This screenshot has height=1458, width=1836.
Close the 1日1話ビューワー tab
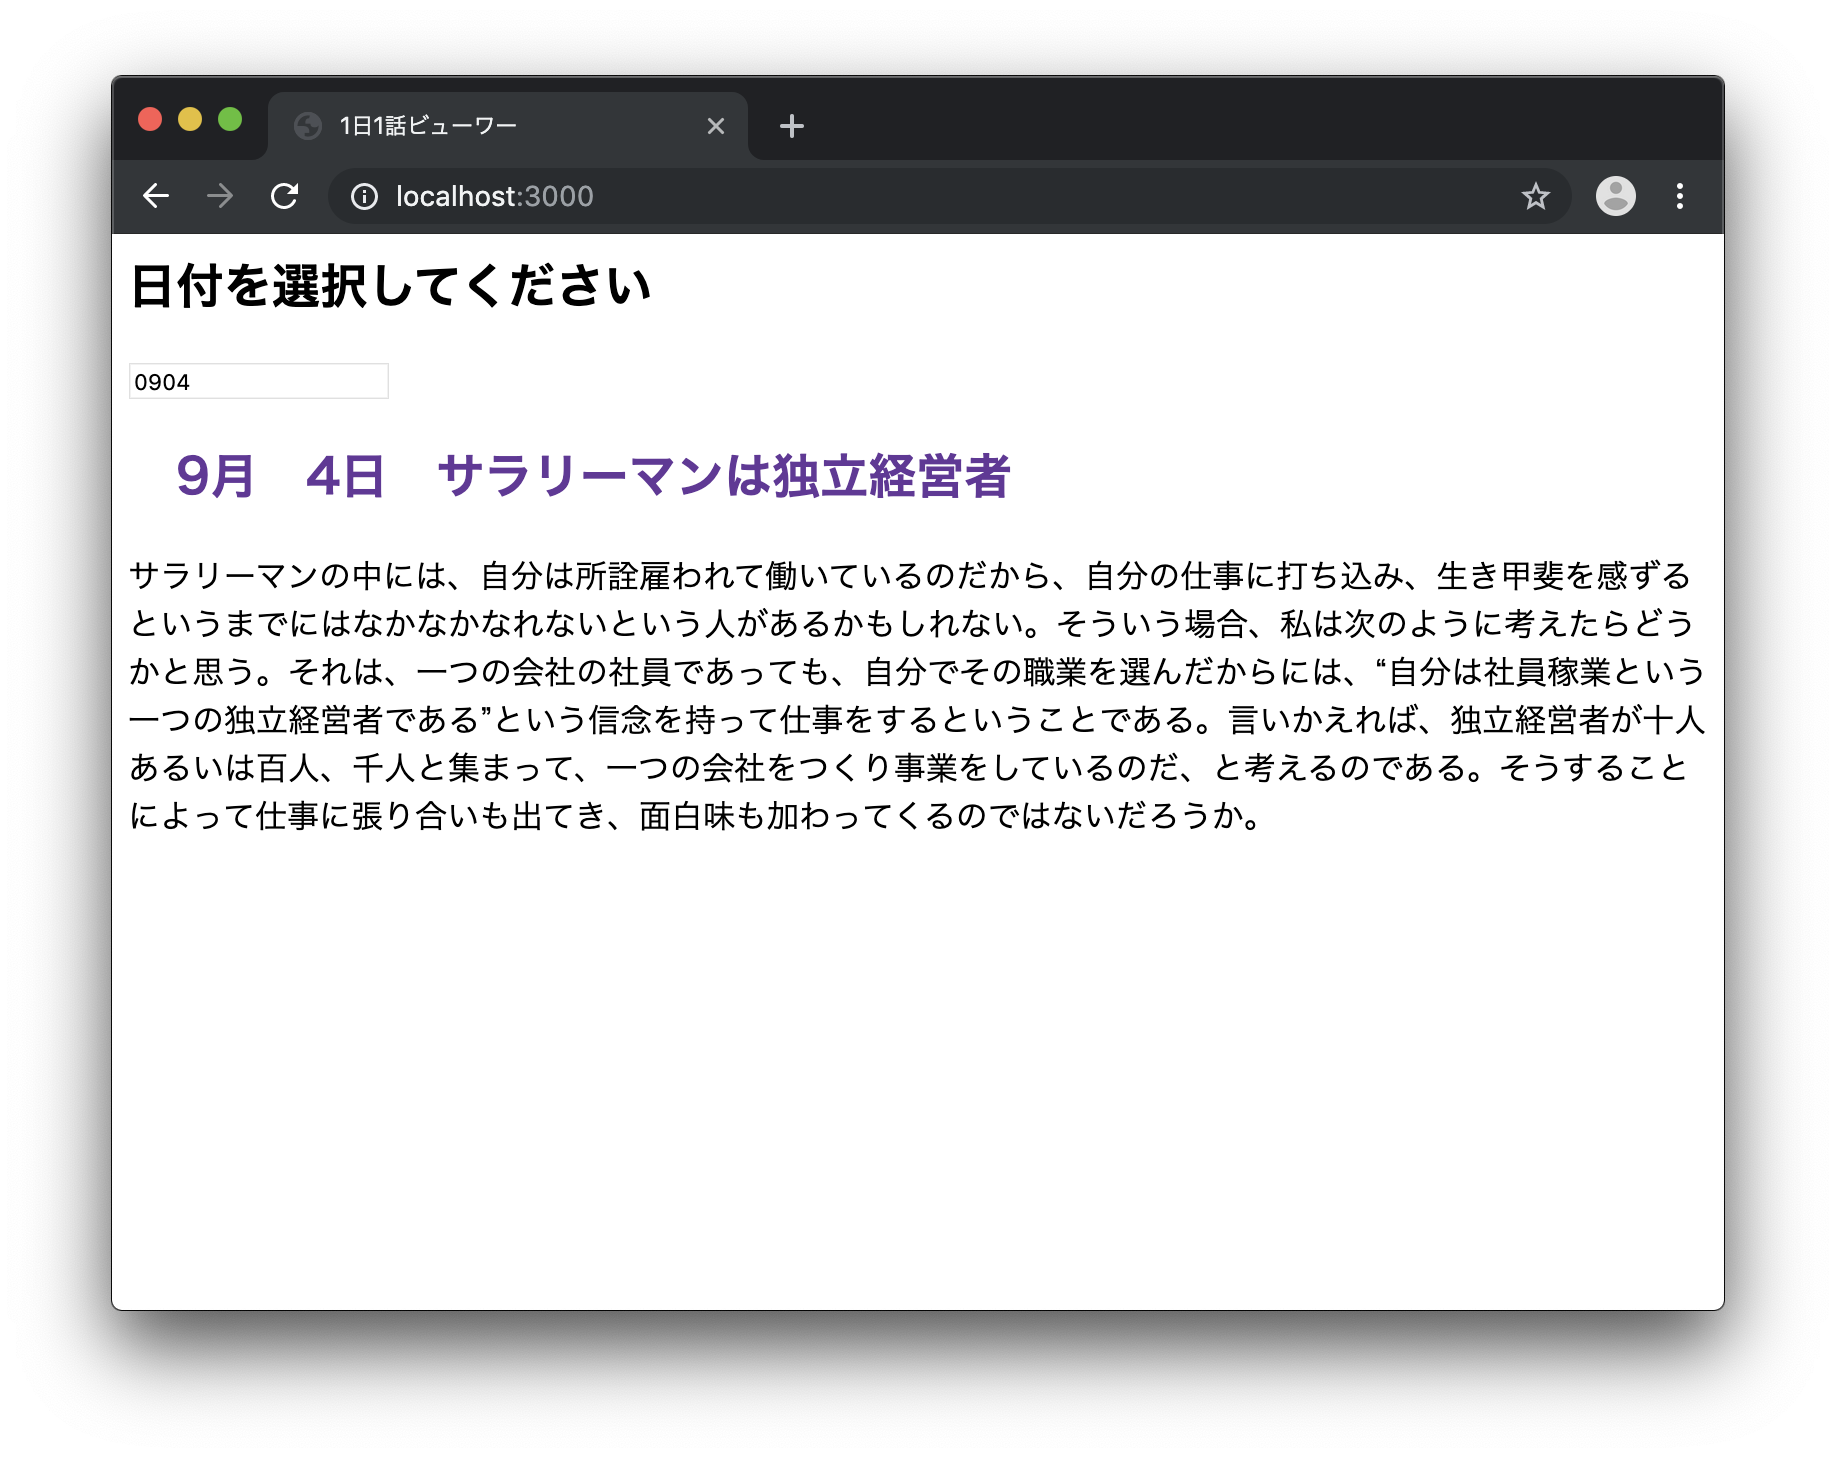(716, 125)
